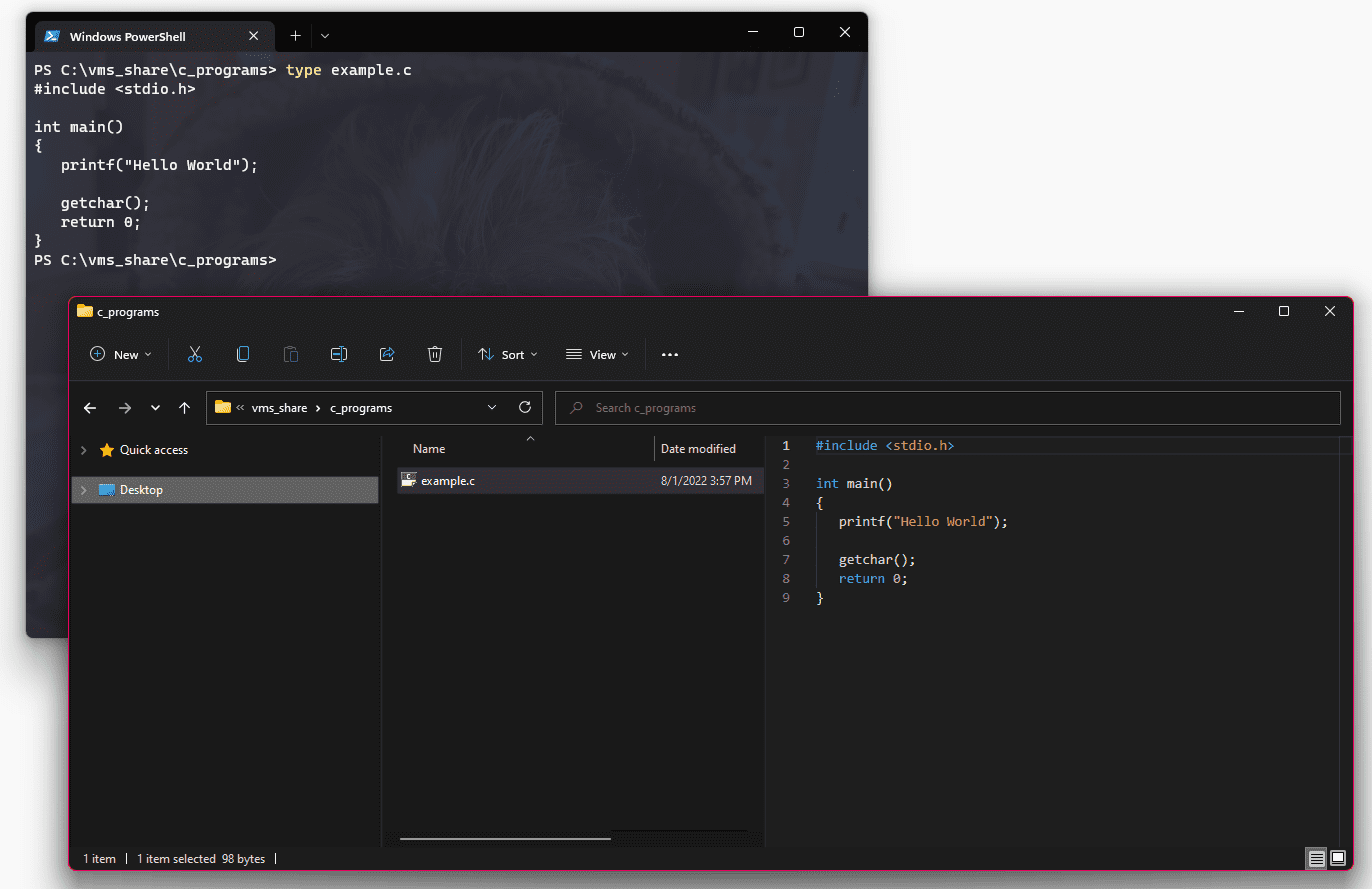Navigate back in File Explorer
Image resolution: width=1372 pixels, height=889 pixels.
(90, 408)
